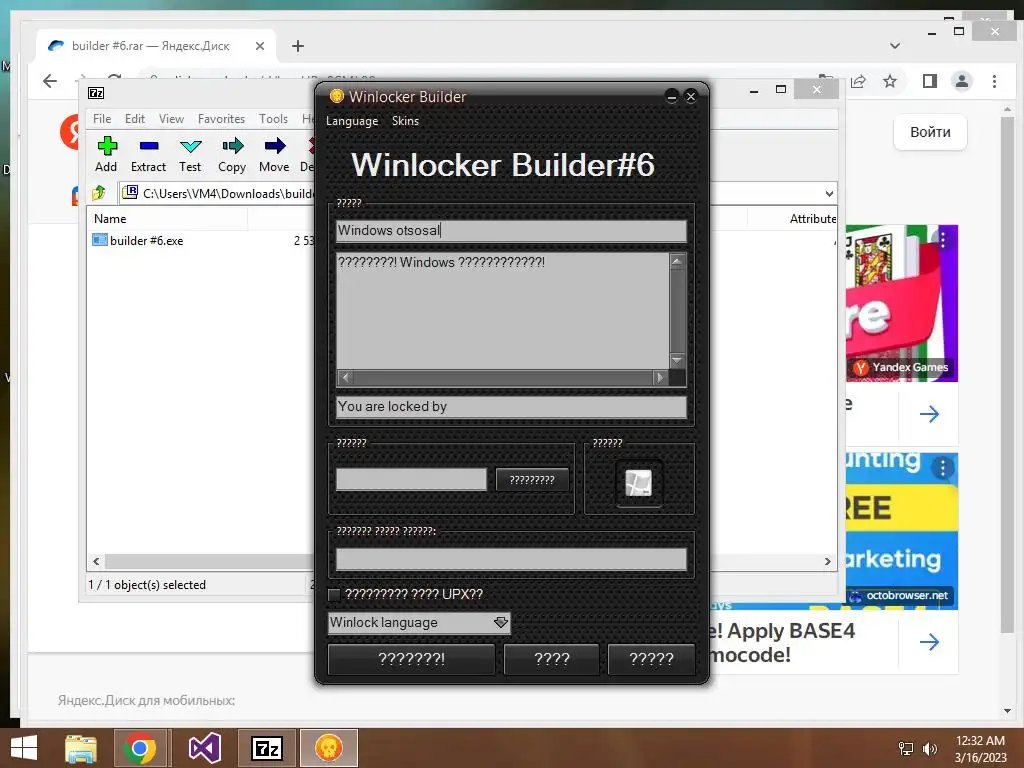Expand 7-Zip address path dropdown
The image size is (1024, 768).
click(x=829, y=193)
